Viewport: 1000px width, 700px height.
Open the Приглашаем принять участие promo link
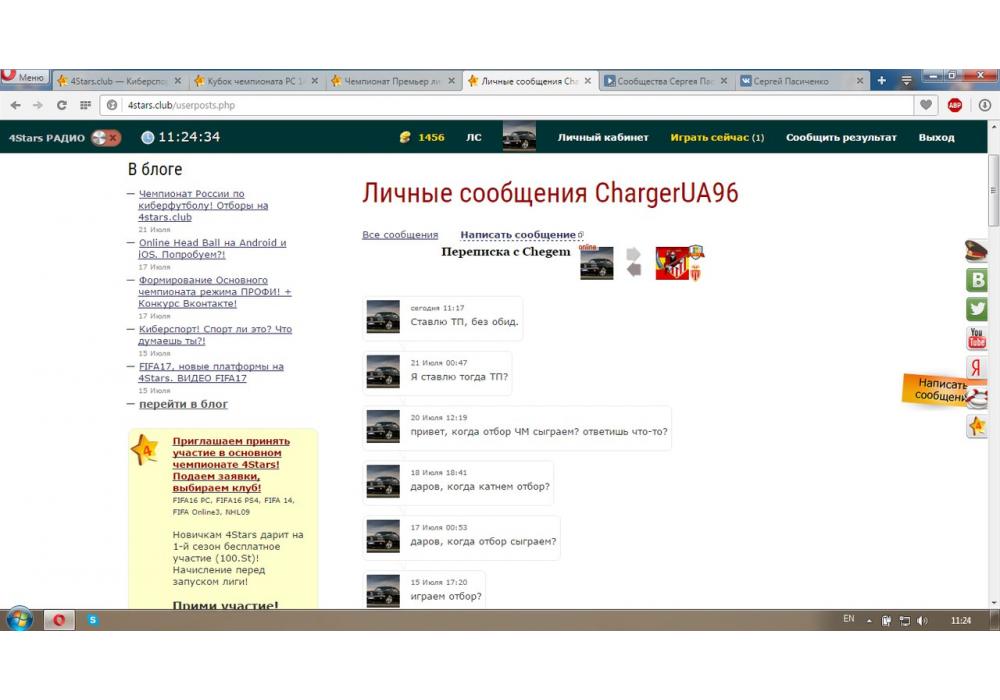pyautogui.click(x=231, y=464)
